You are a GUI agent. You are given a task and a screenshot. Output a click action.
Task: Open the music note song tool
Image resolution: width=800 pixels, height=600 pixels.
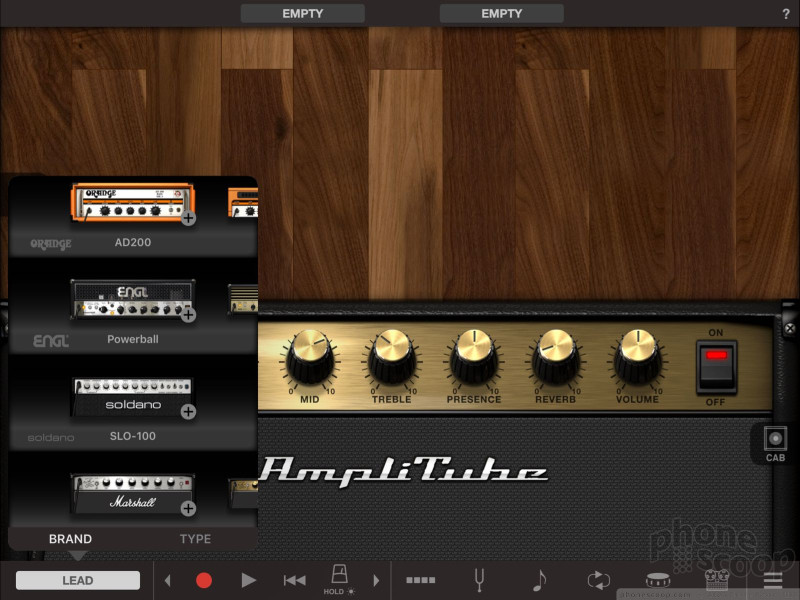click(539, 580)
